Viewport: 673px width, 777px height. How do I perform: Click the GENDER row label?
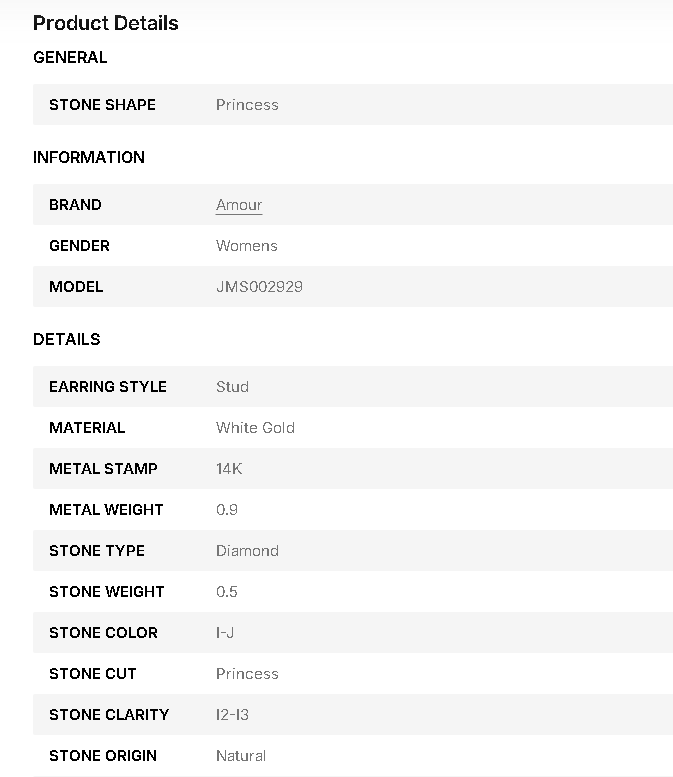79,246
